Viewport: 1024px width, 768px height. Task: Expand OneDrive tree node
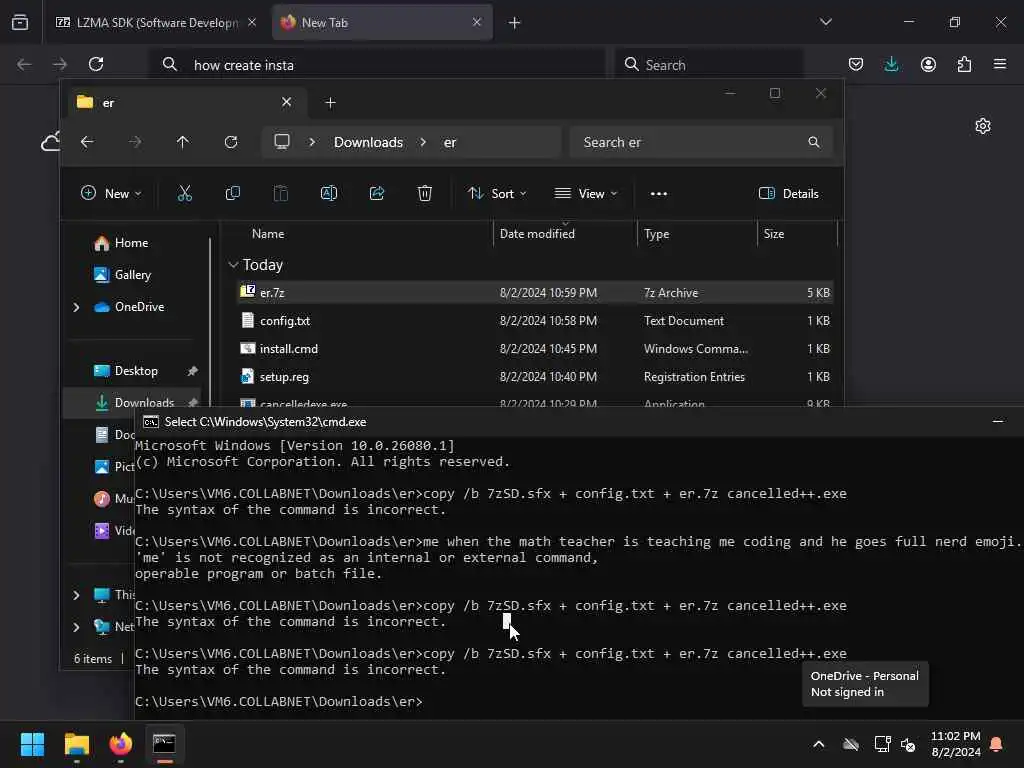pyautogui.click(x=76, y=307)
